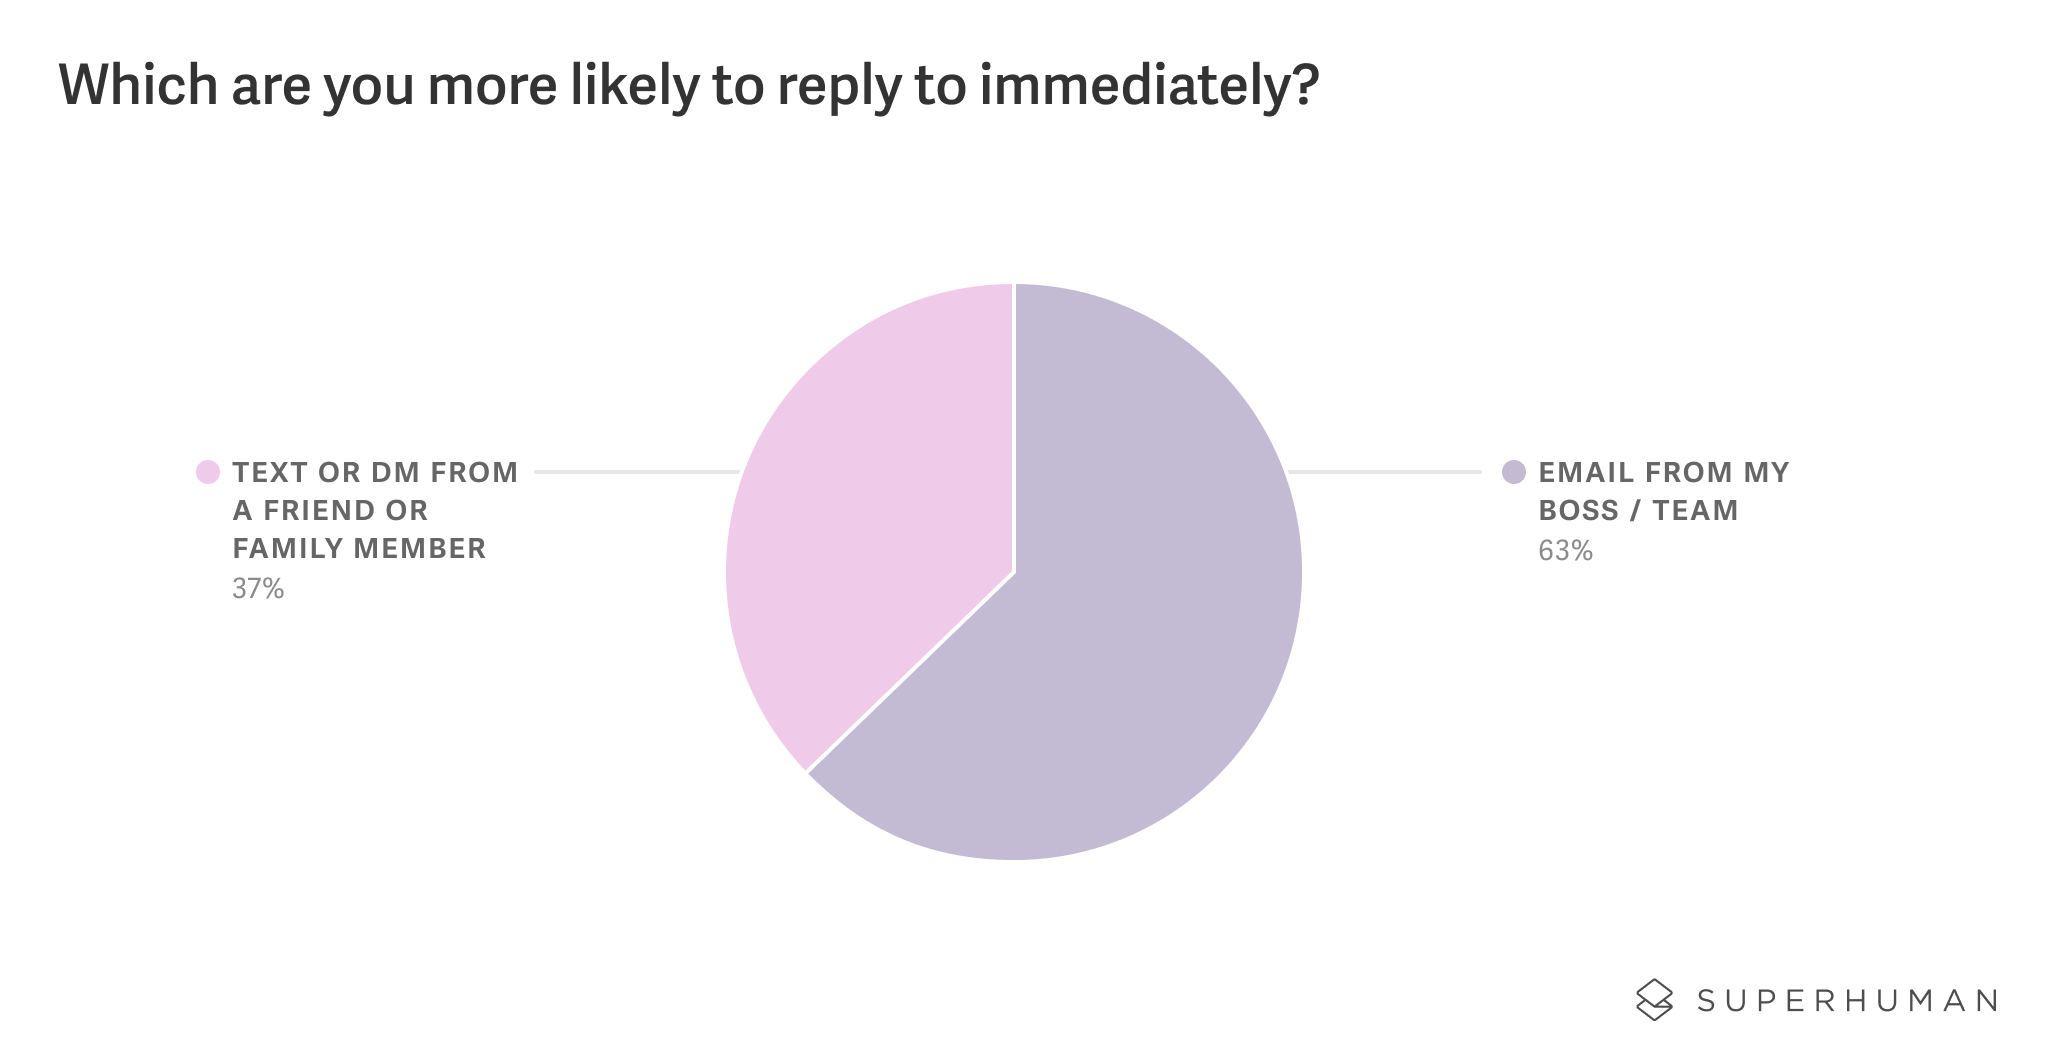
Task: Click the SUPERHUMAN wordmark text
Action: 1848,1000
